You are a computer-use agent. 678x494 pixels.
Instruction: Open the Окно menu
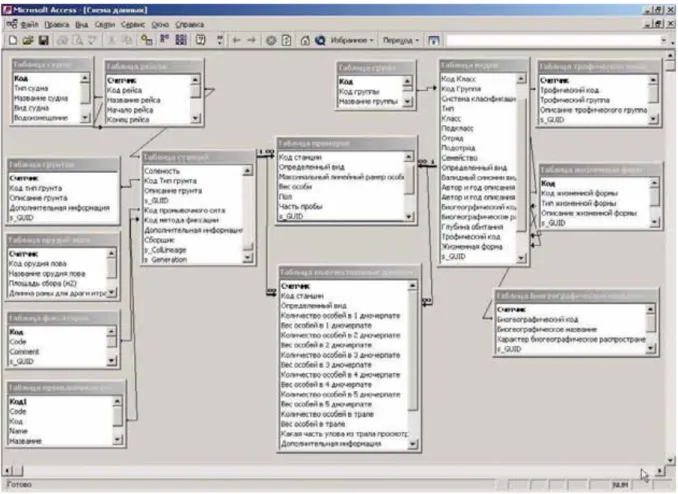(160, 24)
